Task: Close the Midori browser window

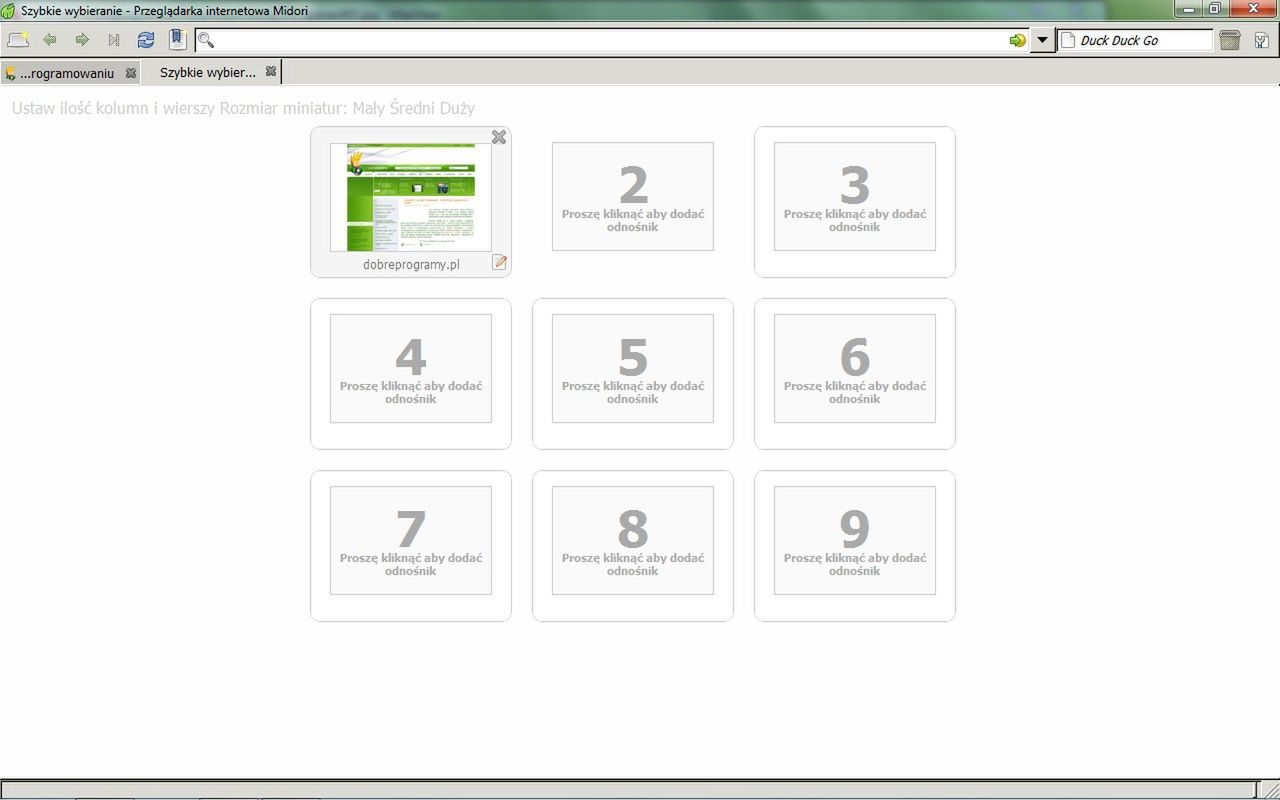Action: pyautogui.click(x=1252, y=9)
